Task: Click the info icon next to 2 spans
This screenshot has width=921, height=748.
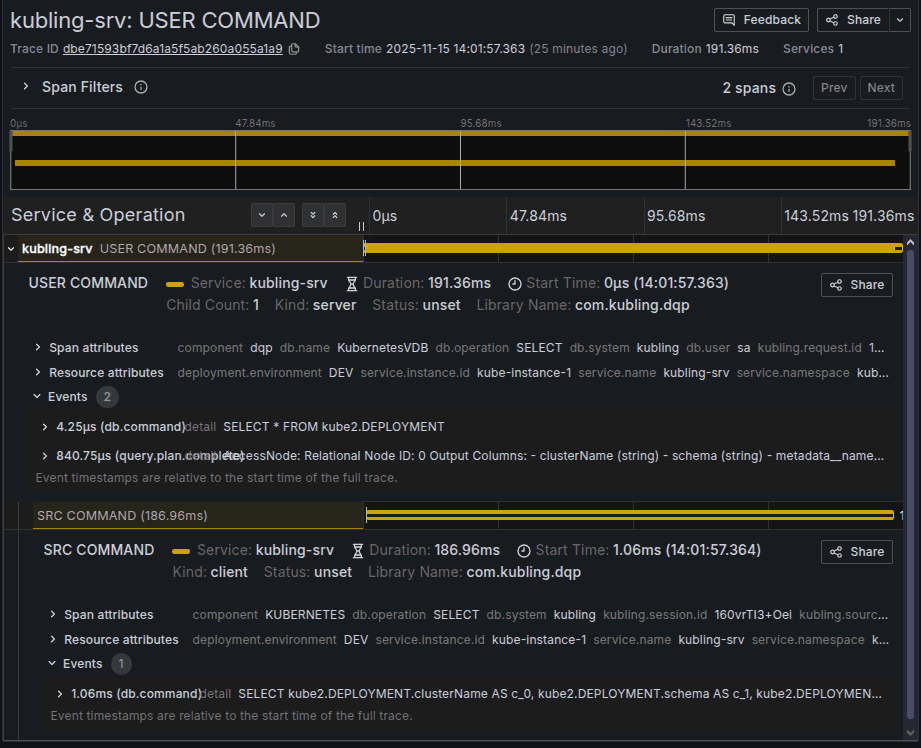Action: coord(789,88)
